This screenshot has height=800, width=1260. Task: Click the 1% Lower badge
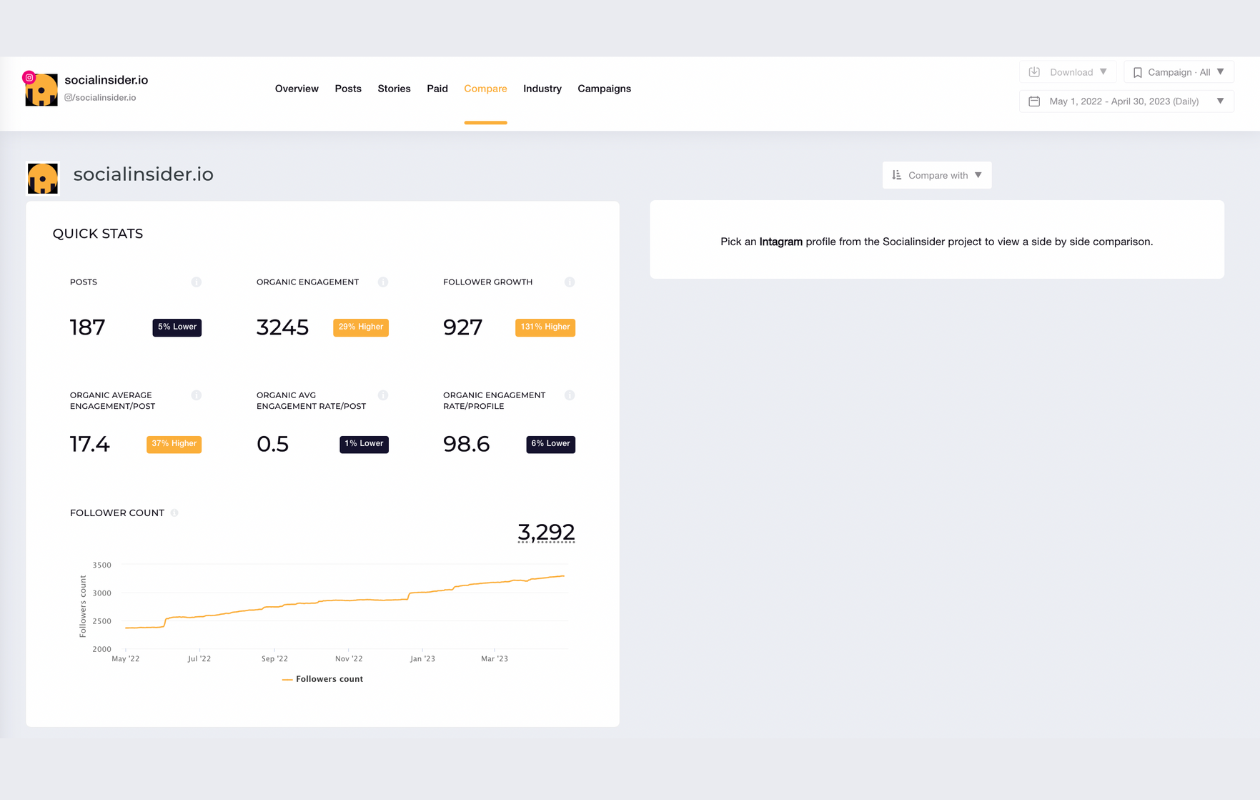pos(364,444)
